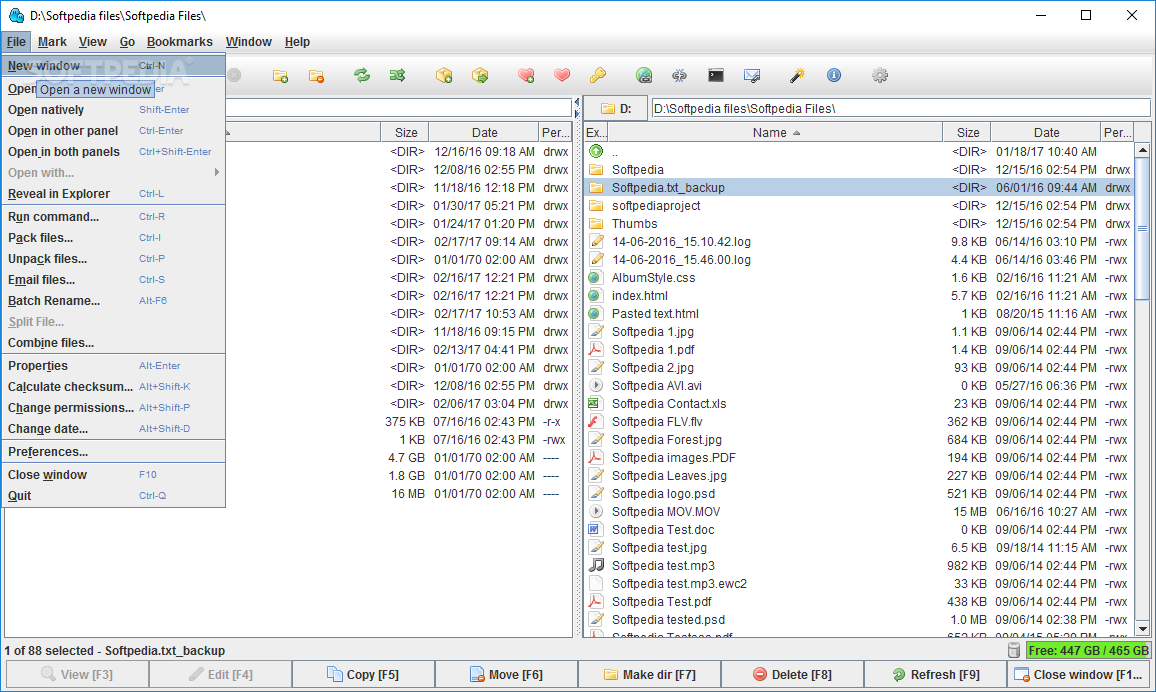Open the View menu
Image resolution: width=1156 pixels, height=692 pixels.
tap(93, 42)
